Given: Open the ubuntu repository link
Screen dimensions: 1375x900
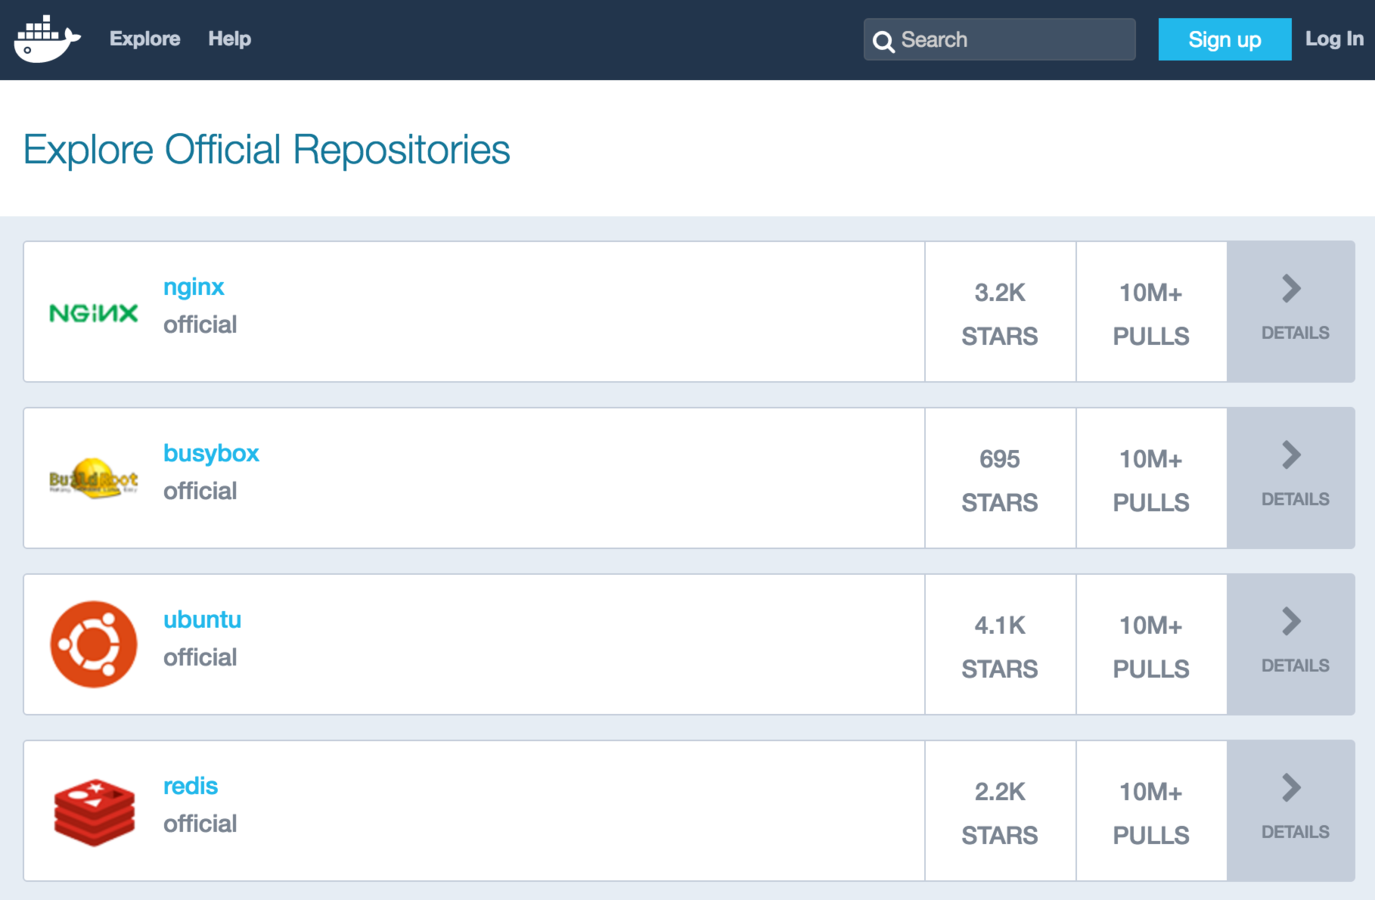Looking at the screenshot, I should tap(202, 619).
